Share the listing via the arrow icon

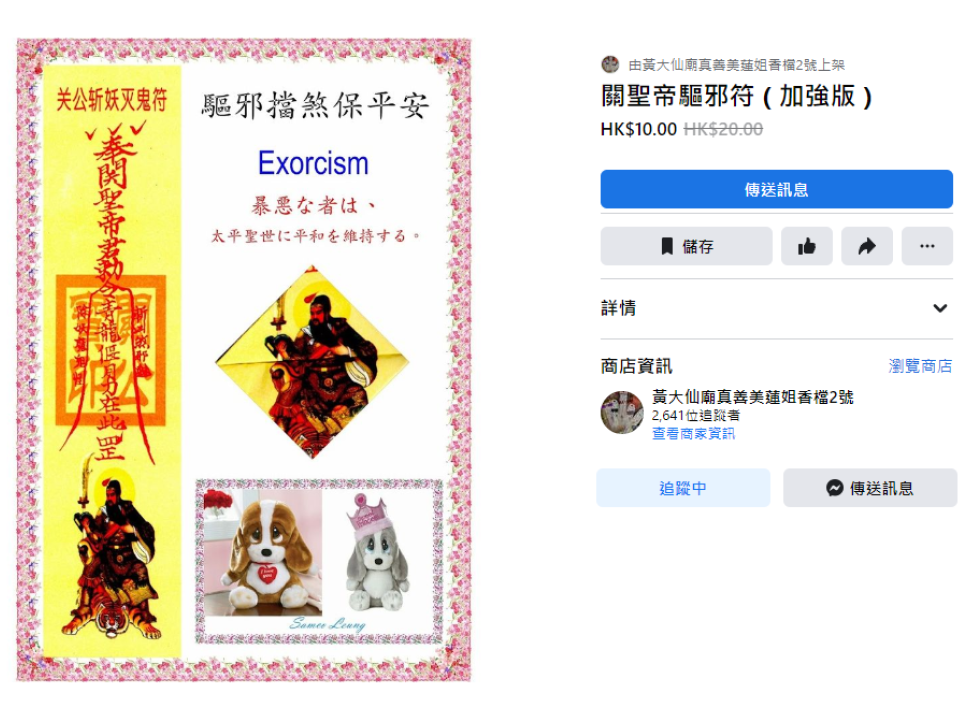click(x=866, y=246)
